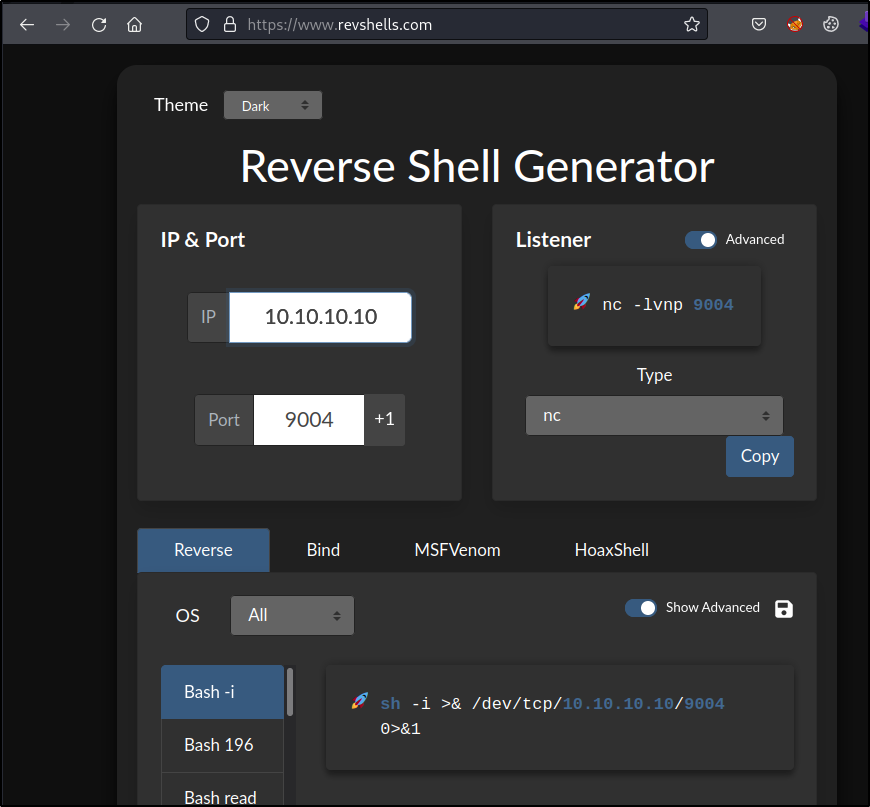Switch to the Bind tab
This screenshot has height=807, width=870.
tap(323, 550)
